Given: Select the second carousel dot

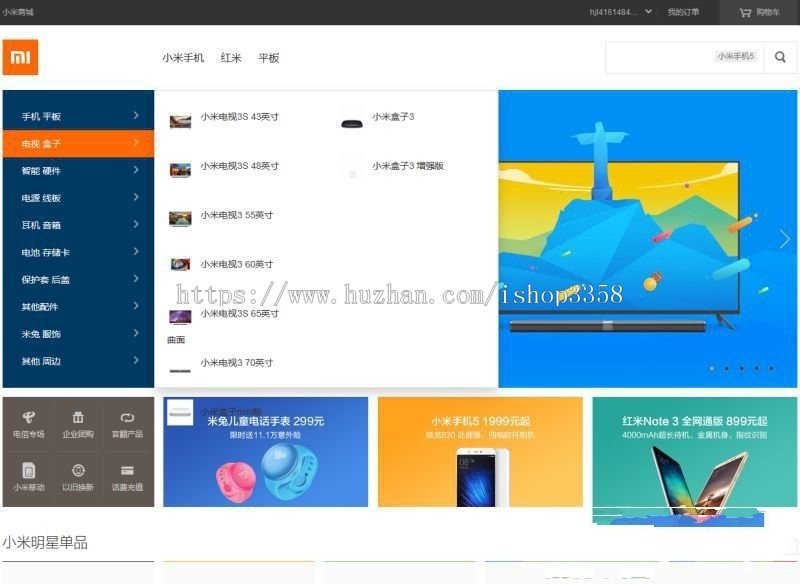Looking at the screenshot, I should (x=727, y=368).
